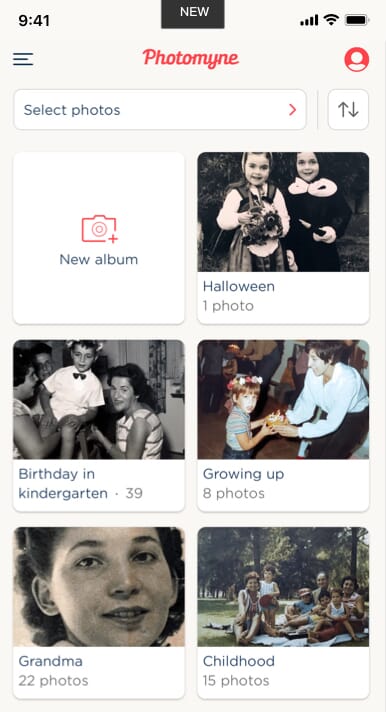Image resolution: width=386 pixels, height=712 pixels.
Task: Open the Birthday in kindergarten album photo
Action: click(99, 399)
